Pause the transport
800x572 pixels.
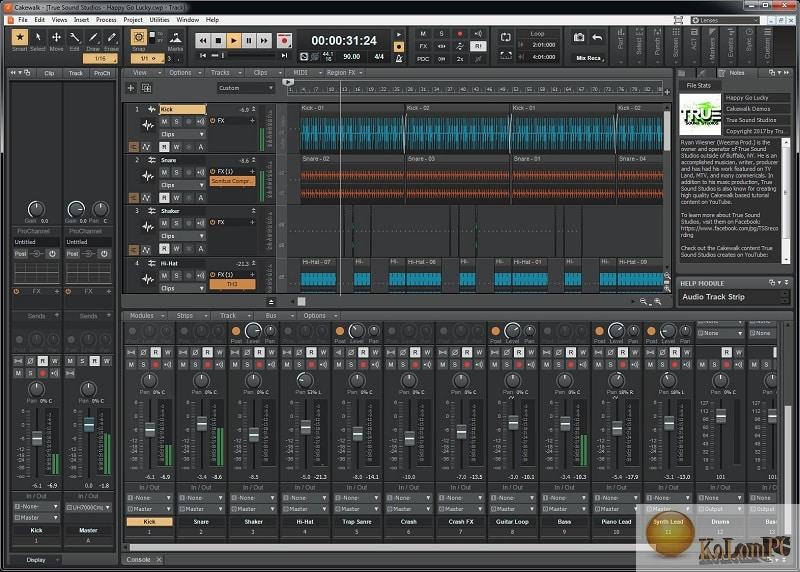249,40
